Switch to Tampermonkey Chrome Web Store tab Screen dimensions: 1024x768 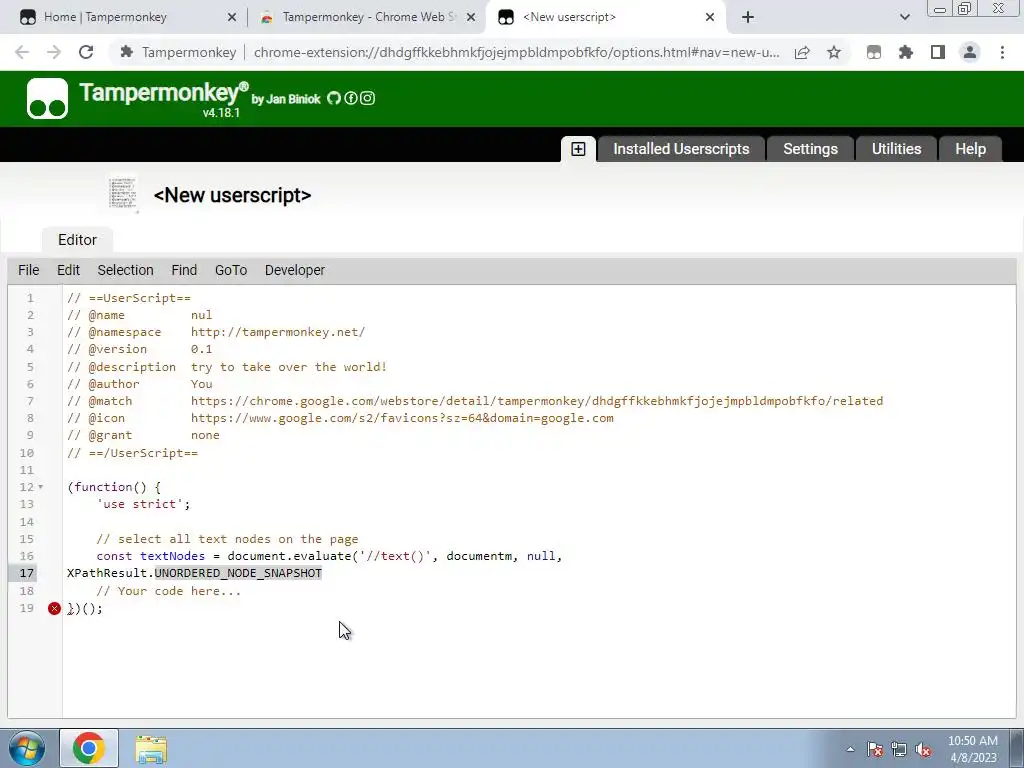tap(366, 17)
